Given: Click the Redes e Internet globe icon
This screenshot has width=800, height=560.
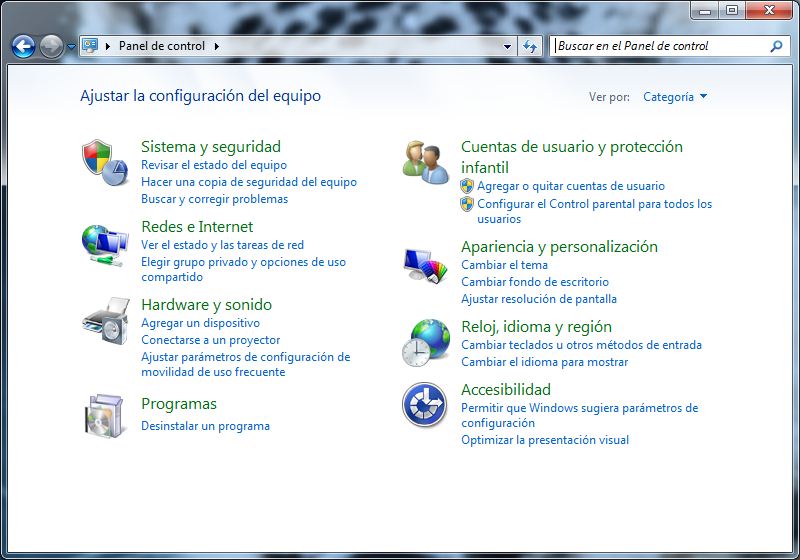Looking at the screenshot, I should [105, 243].
